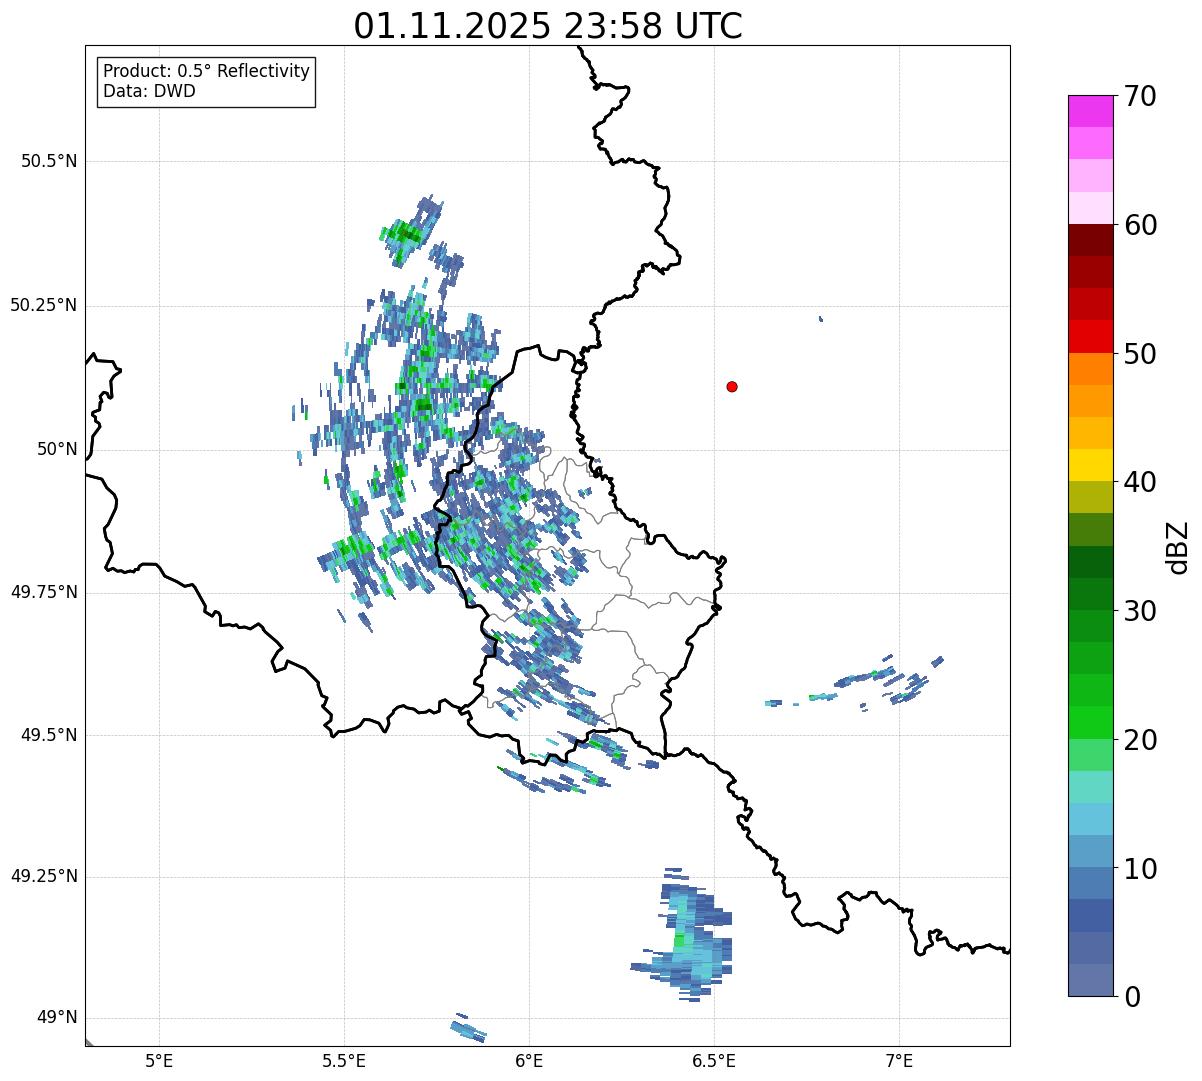Click the 49.25°N latitude label
Viewport: 1202px width, 1081px height.
click(x=44, y=877)
